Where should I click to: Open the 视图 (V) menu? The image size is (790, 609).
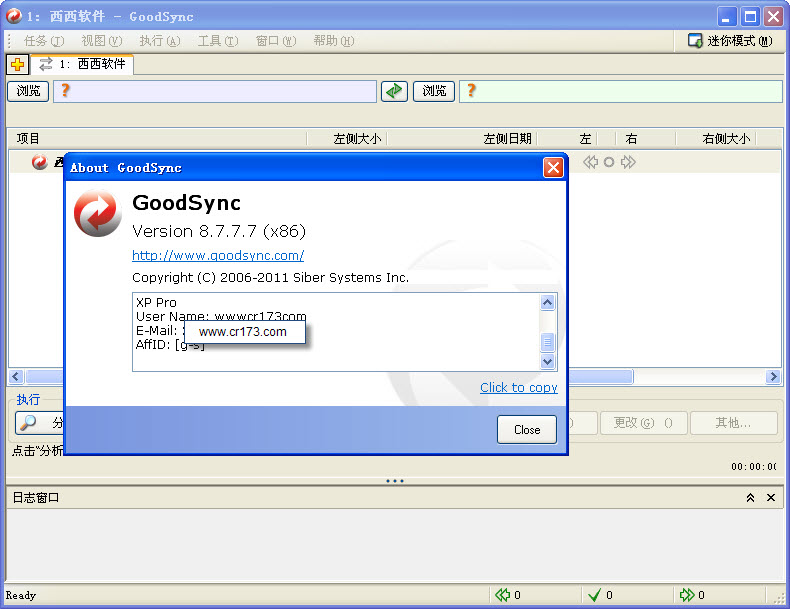click(102, 41)
